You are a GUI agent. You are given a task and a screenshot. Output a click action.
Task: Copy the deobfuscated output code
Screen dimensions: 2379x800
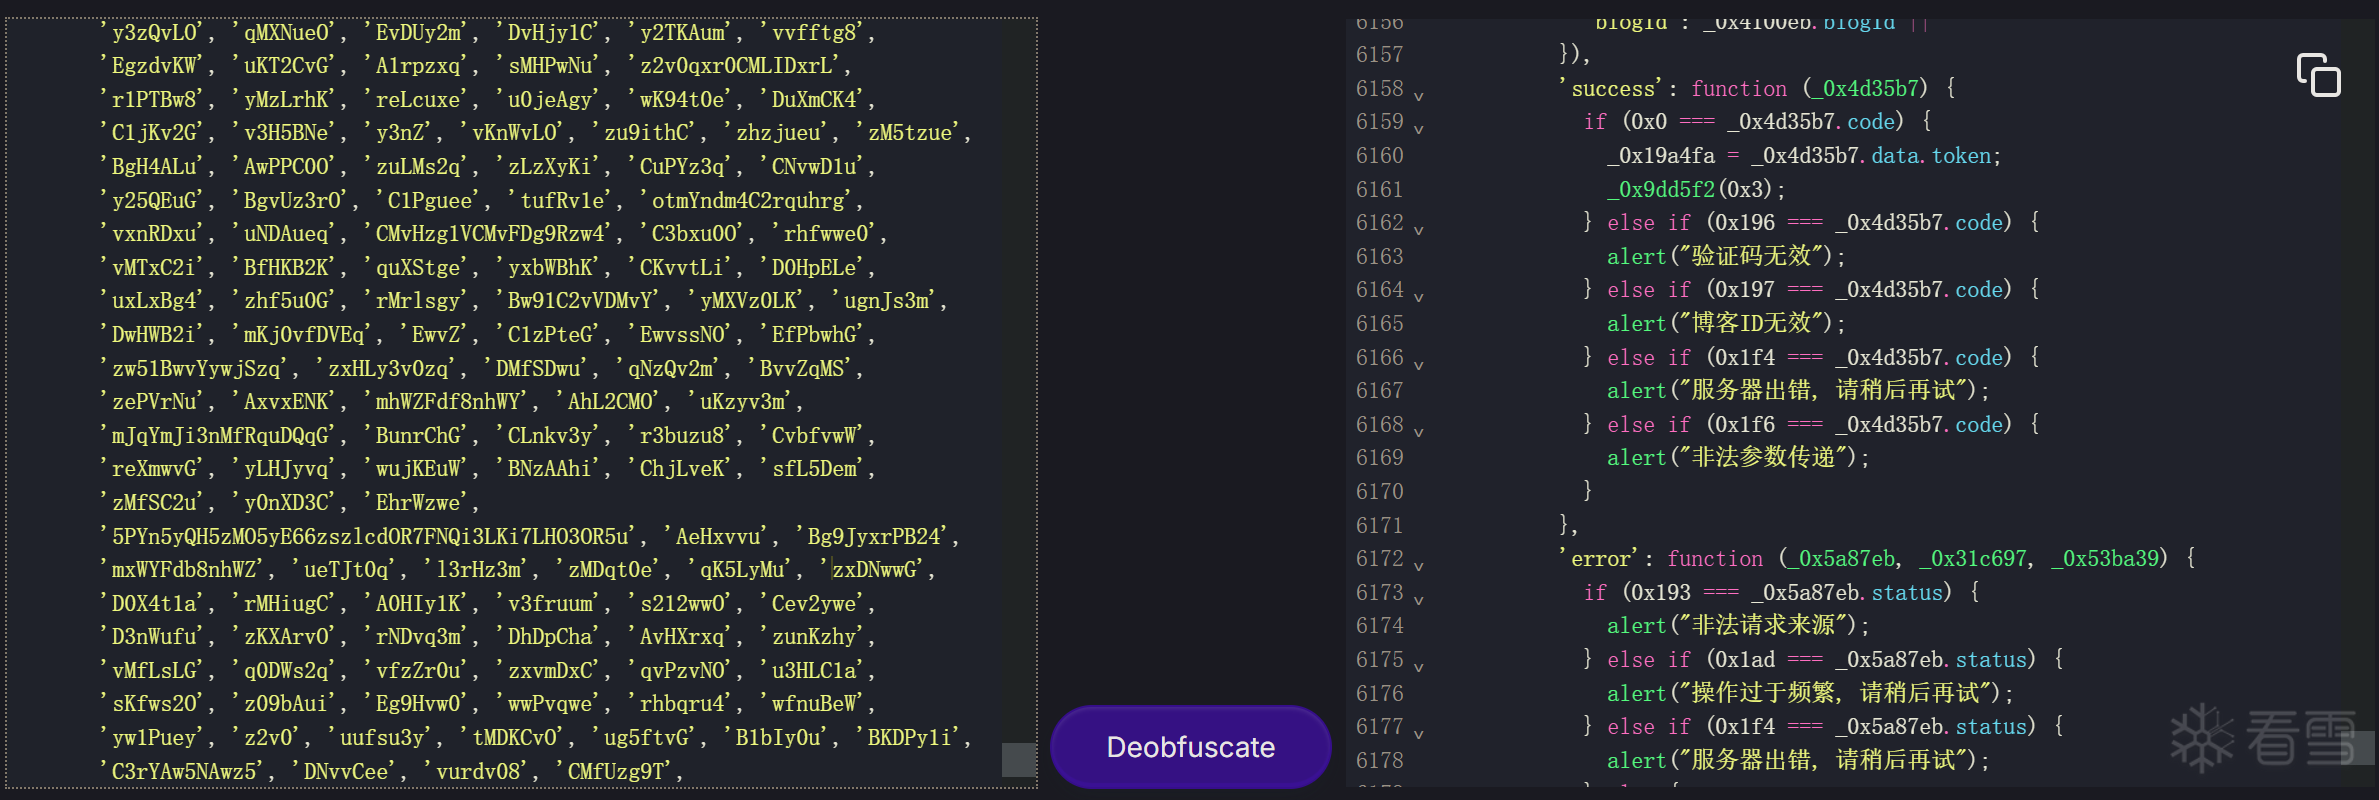[x=2318, y=75]
